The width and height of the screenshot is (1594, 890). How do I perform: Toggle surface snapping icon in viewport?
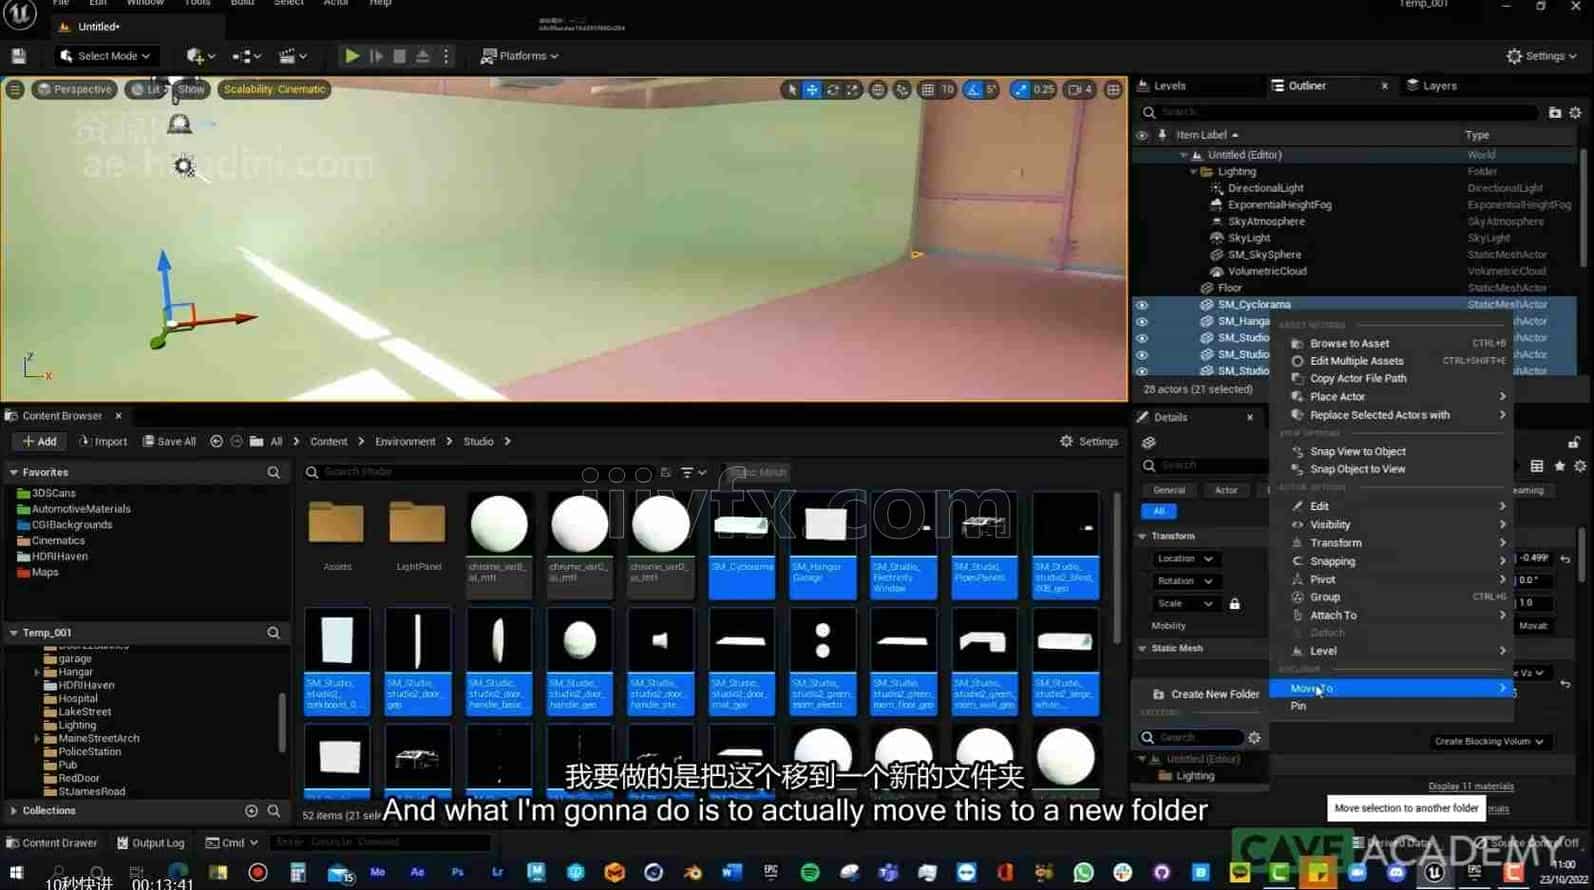click(902, 89)
